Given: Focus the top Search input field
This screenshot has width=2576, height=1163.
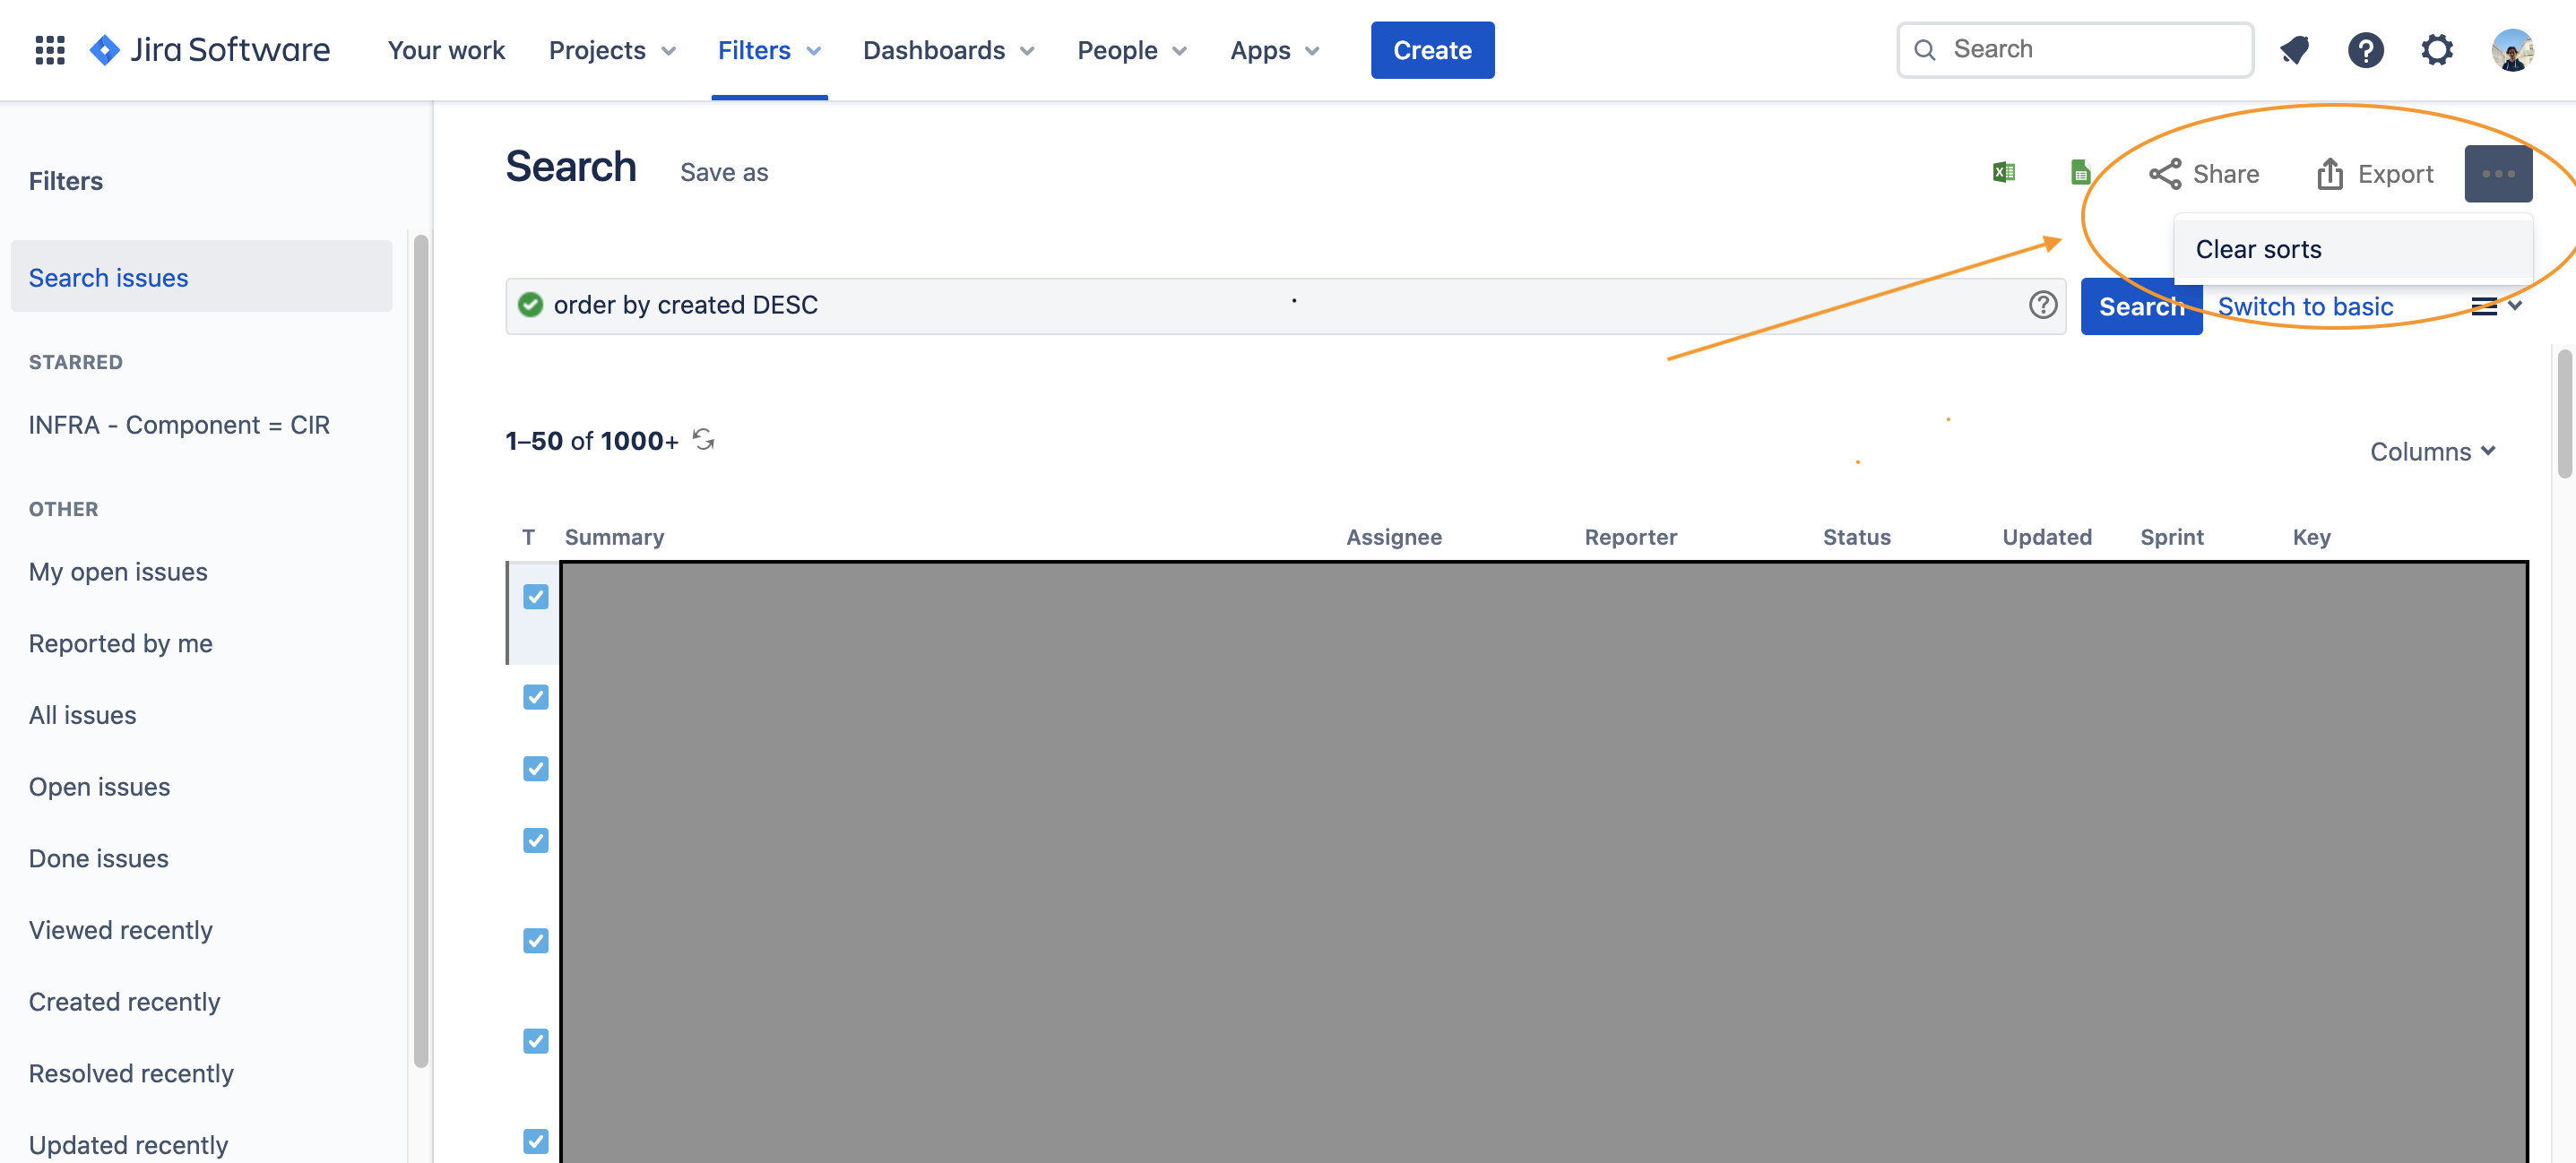Looking at the screenshot, I should [2075, 49].
